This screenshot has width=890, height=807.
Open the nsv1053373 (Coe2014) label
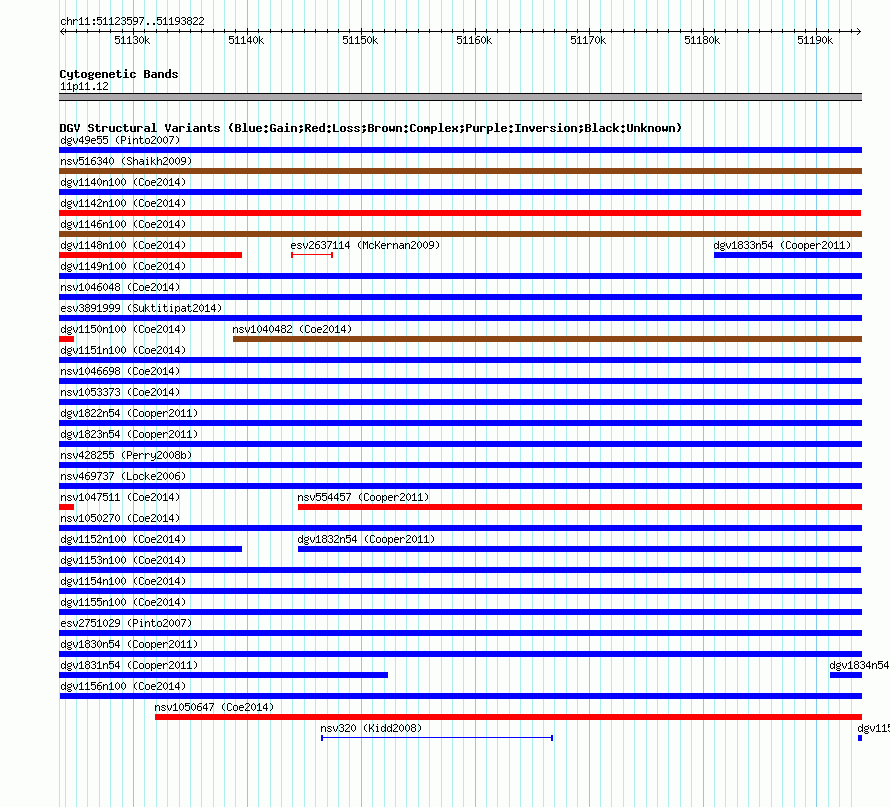120,392
